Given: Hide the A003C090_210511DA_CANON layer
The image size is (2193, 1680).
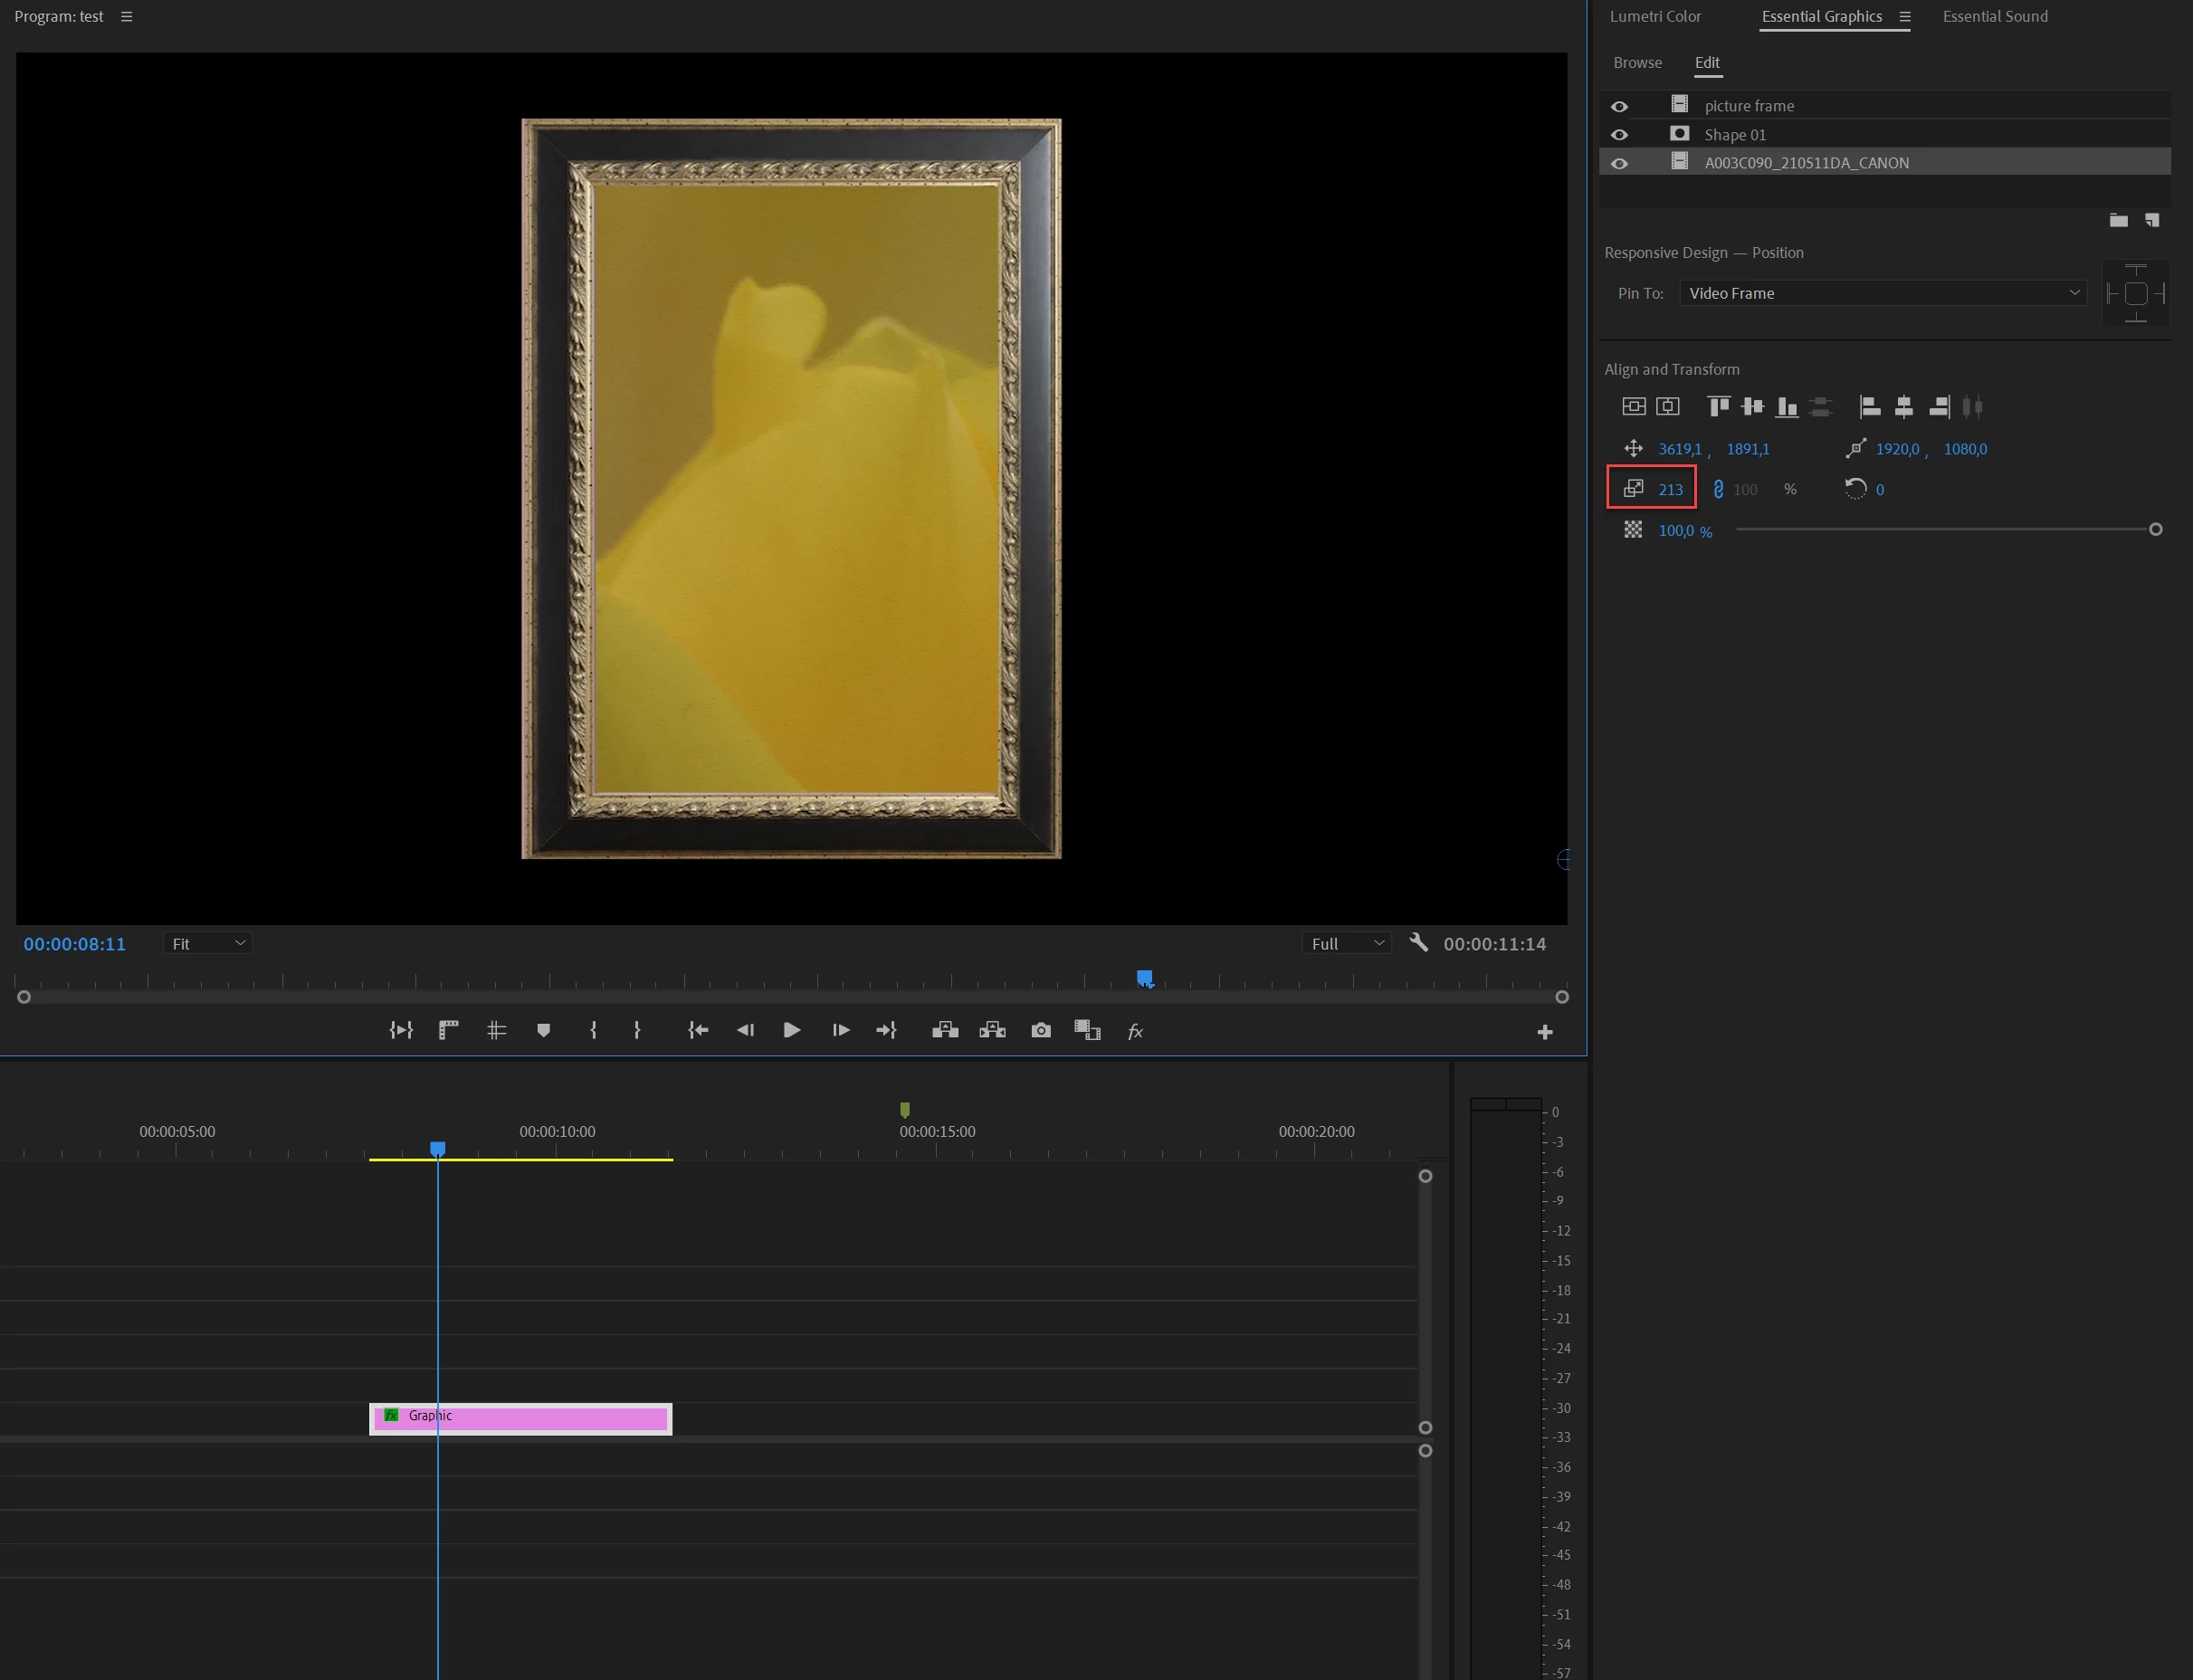Looking at the screenshot, I should (x=1619, y=163).
